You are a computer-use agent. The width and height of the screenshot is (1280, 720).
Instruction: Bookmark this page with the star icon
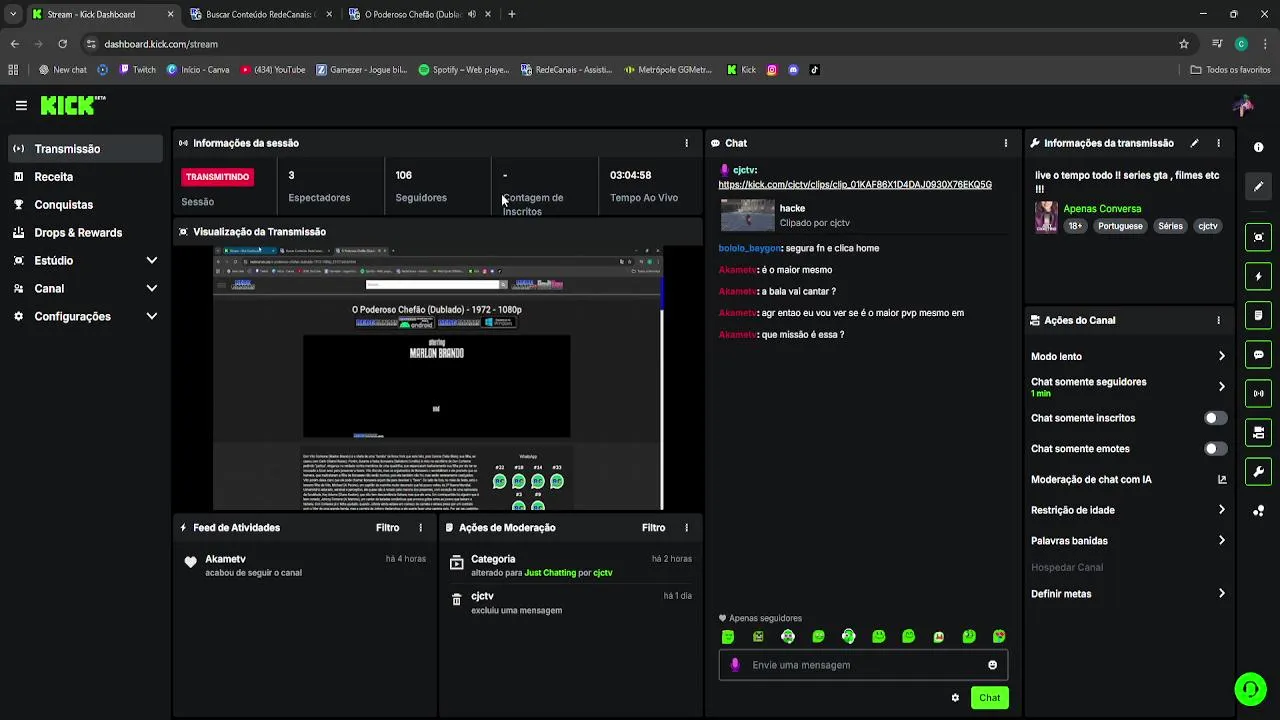1184,44
